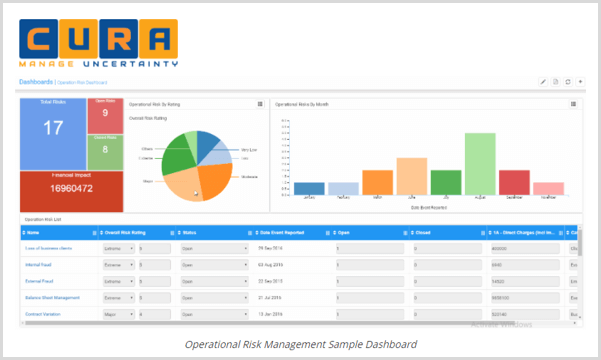Click the plus add widget icon
601x360 pixels.
tap(580, 82)
